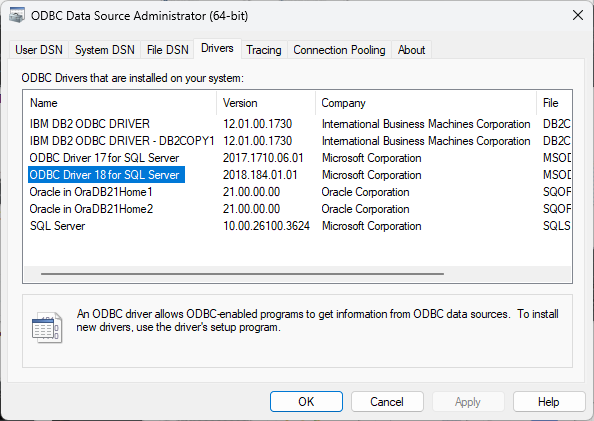Screen dimensions: 594x421
Task: Click the data source table icon in info panel
Action: coord(47,327)
